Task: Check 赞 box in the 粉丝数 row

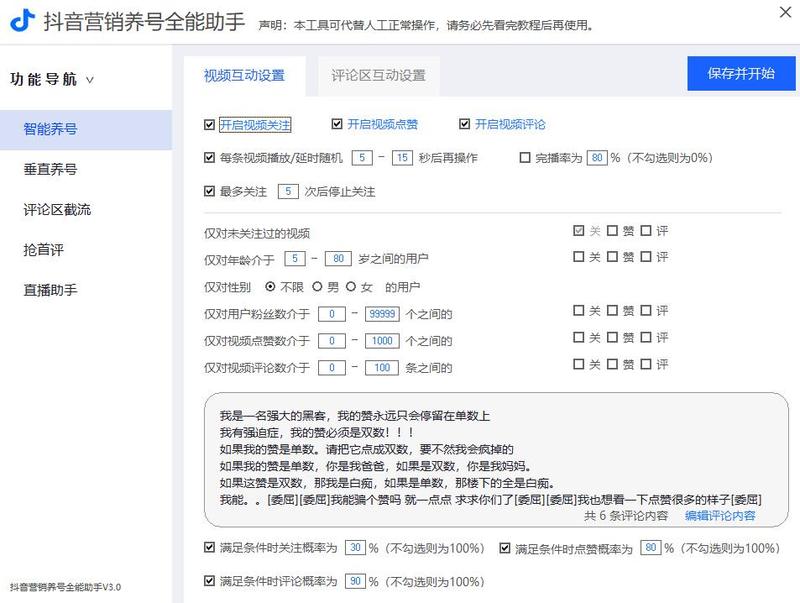Action: (x=612, y=310)
